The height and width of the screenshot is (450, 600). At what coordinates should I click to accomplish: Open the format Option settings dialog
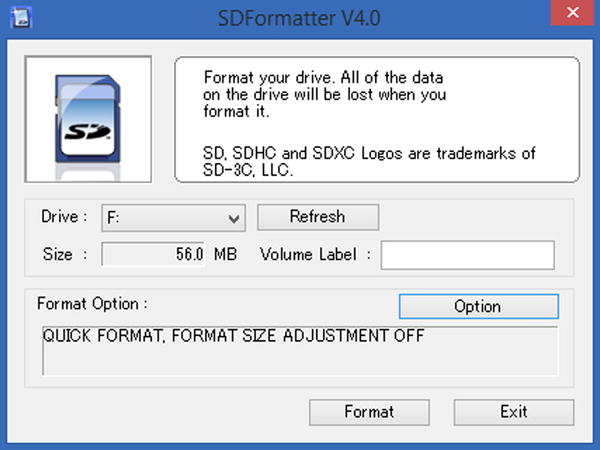[x=479, y=307]
